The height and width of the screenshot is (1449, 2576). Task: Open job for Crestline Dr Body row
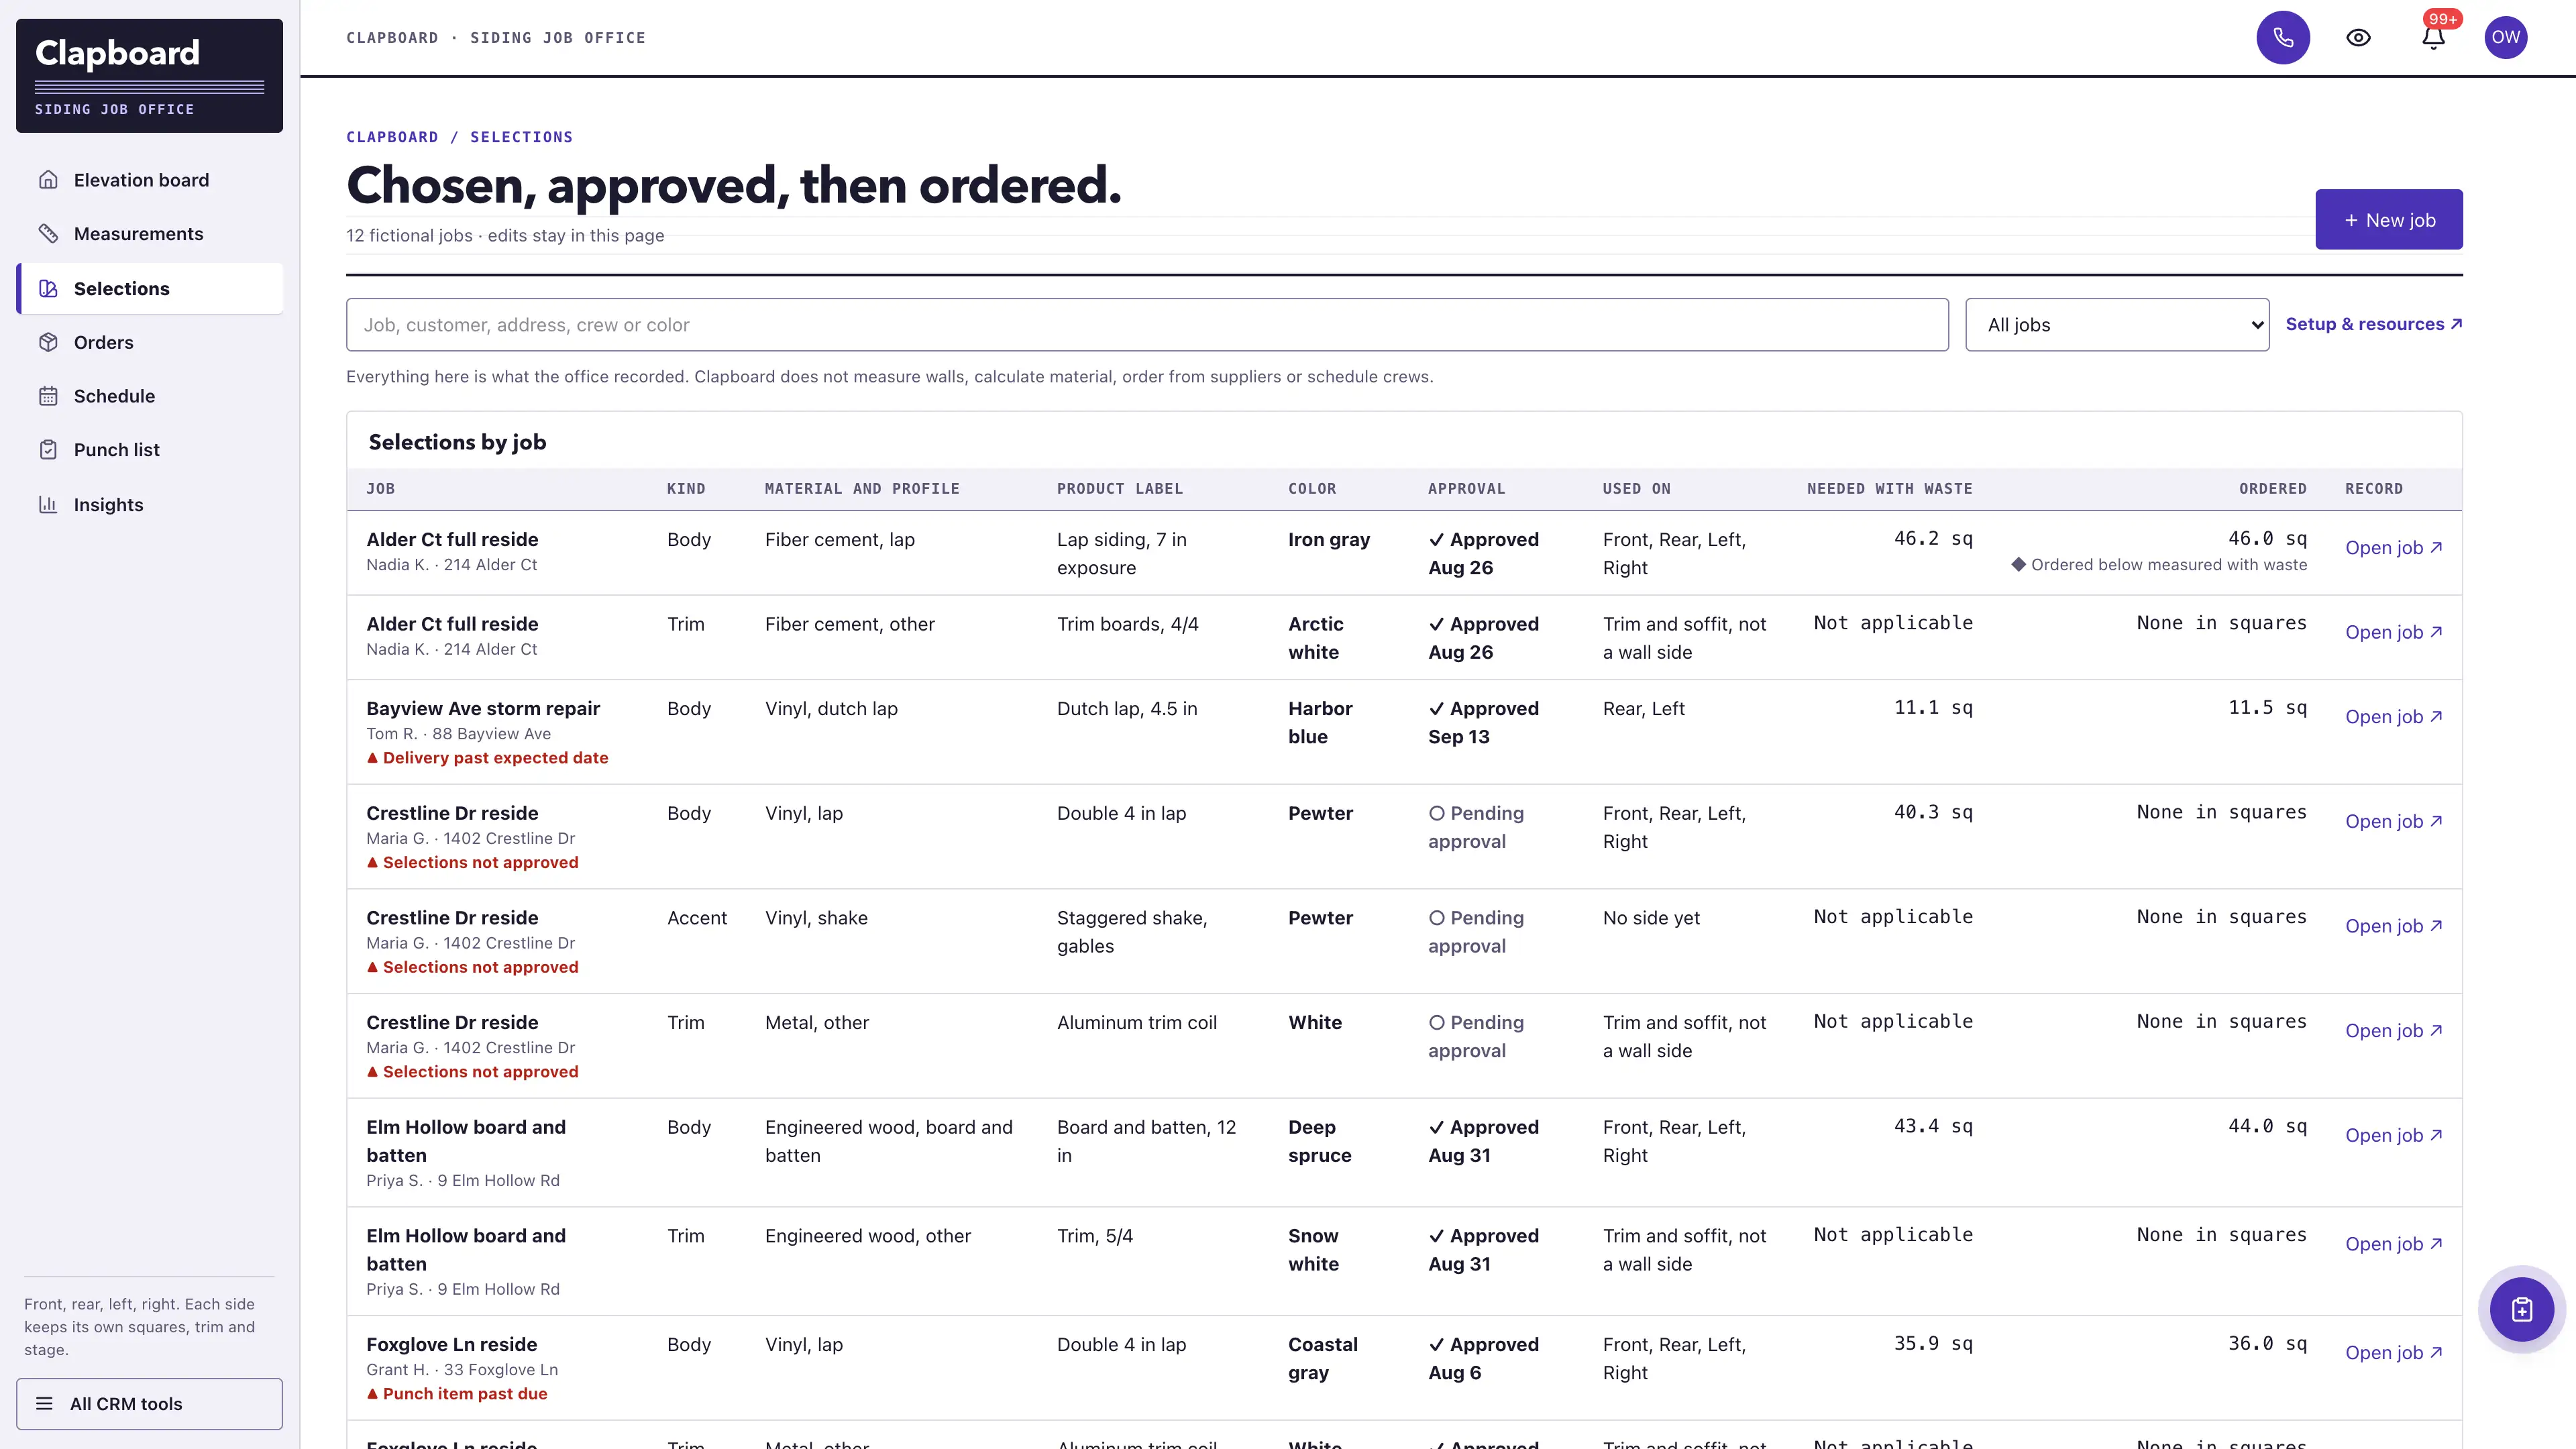pos(2394,821)
